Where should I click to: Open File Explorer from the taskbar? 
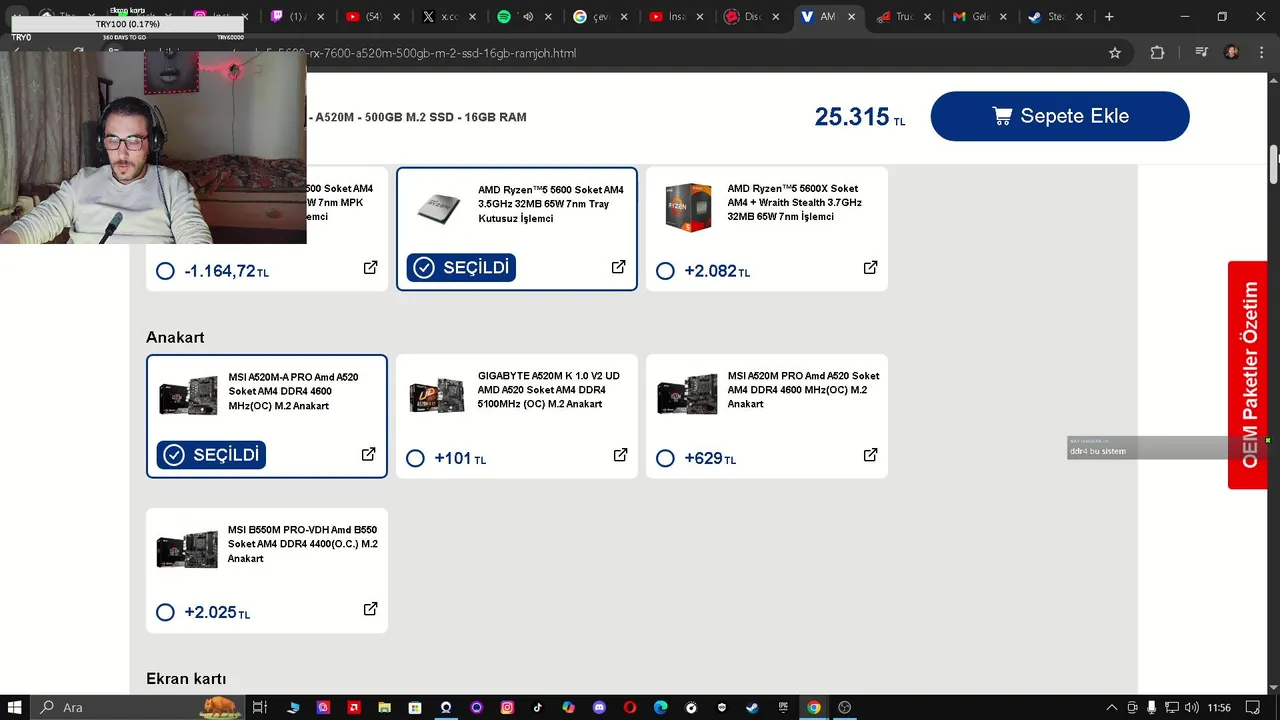pyautogui.click(x=385, y=707)
